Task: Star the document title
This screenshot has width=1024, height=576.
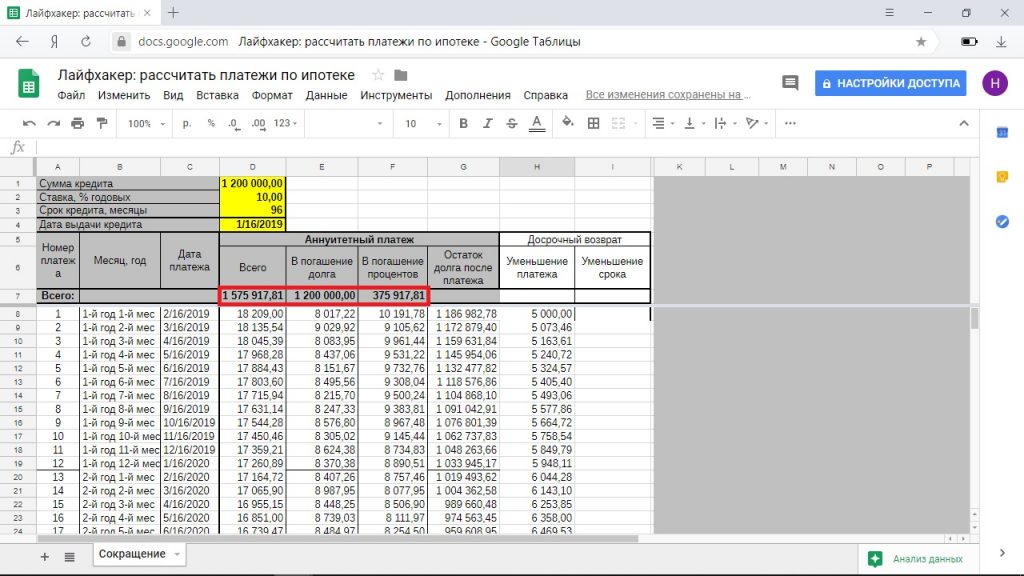Action: pos(377,75)
